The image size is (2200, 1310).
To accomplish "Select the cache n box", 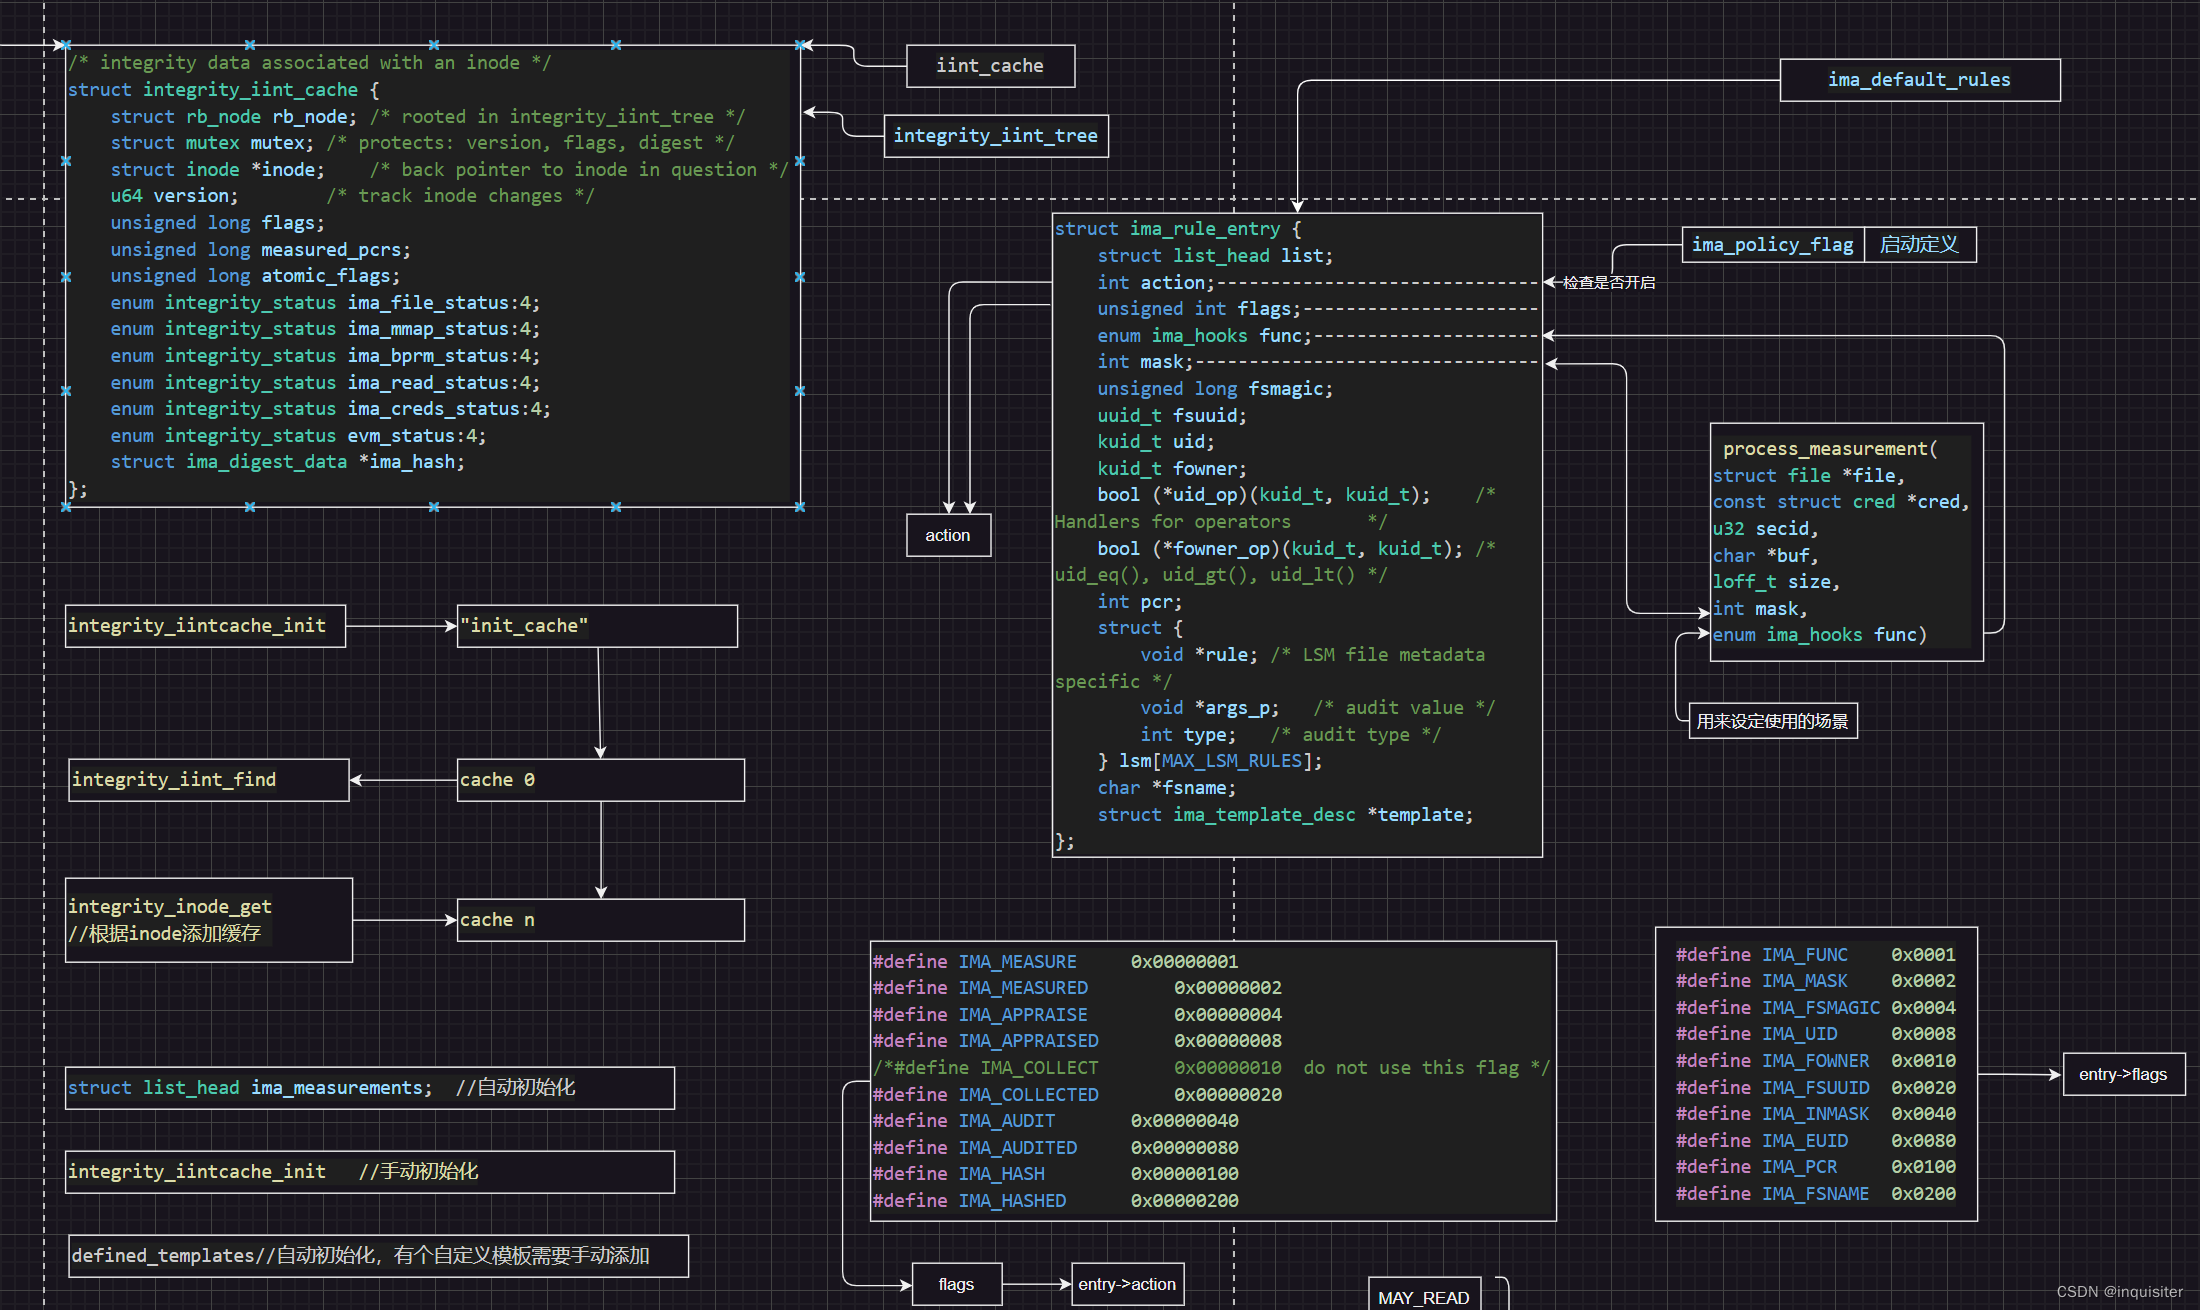I will tap(600, 920).
